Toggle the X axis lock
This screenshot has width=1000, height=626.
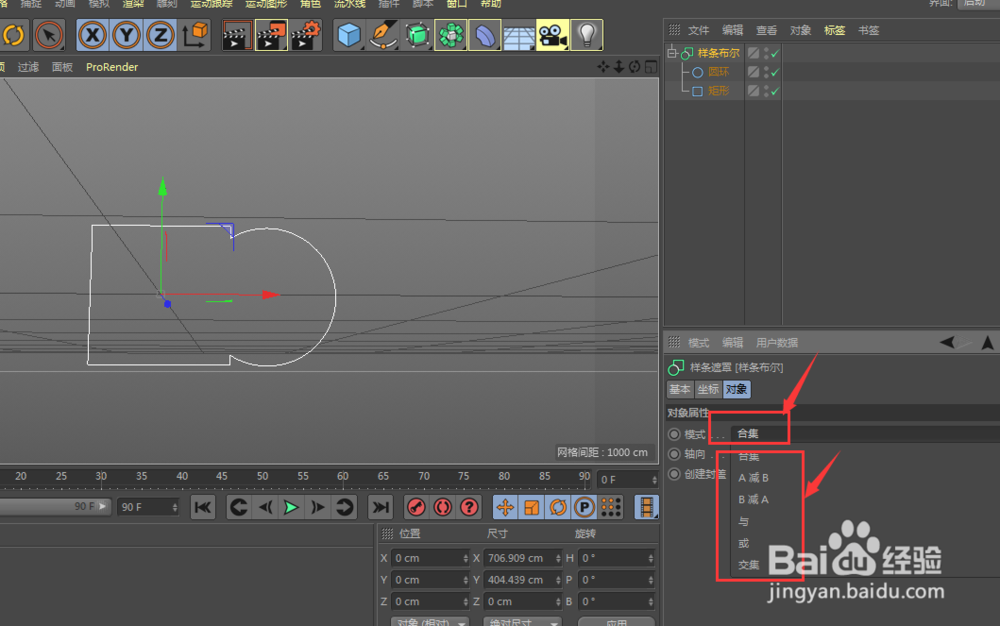point(93,36)
